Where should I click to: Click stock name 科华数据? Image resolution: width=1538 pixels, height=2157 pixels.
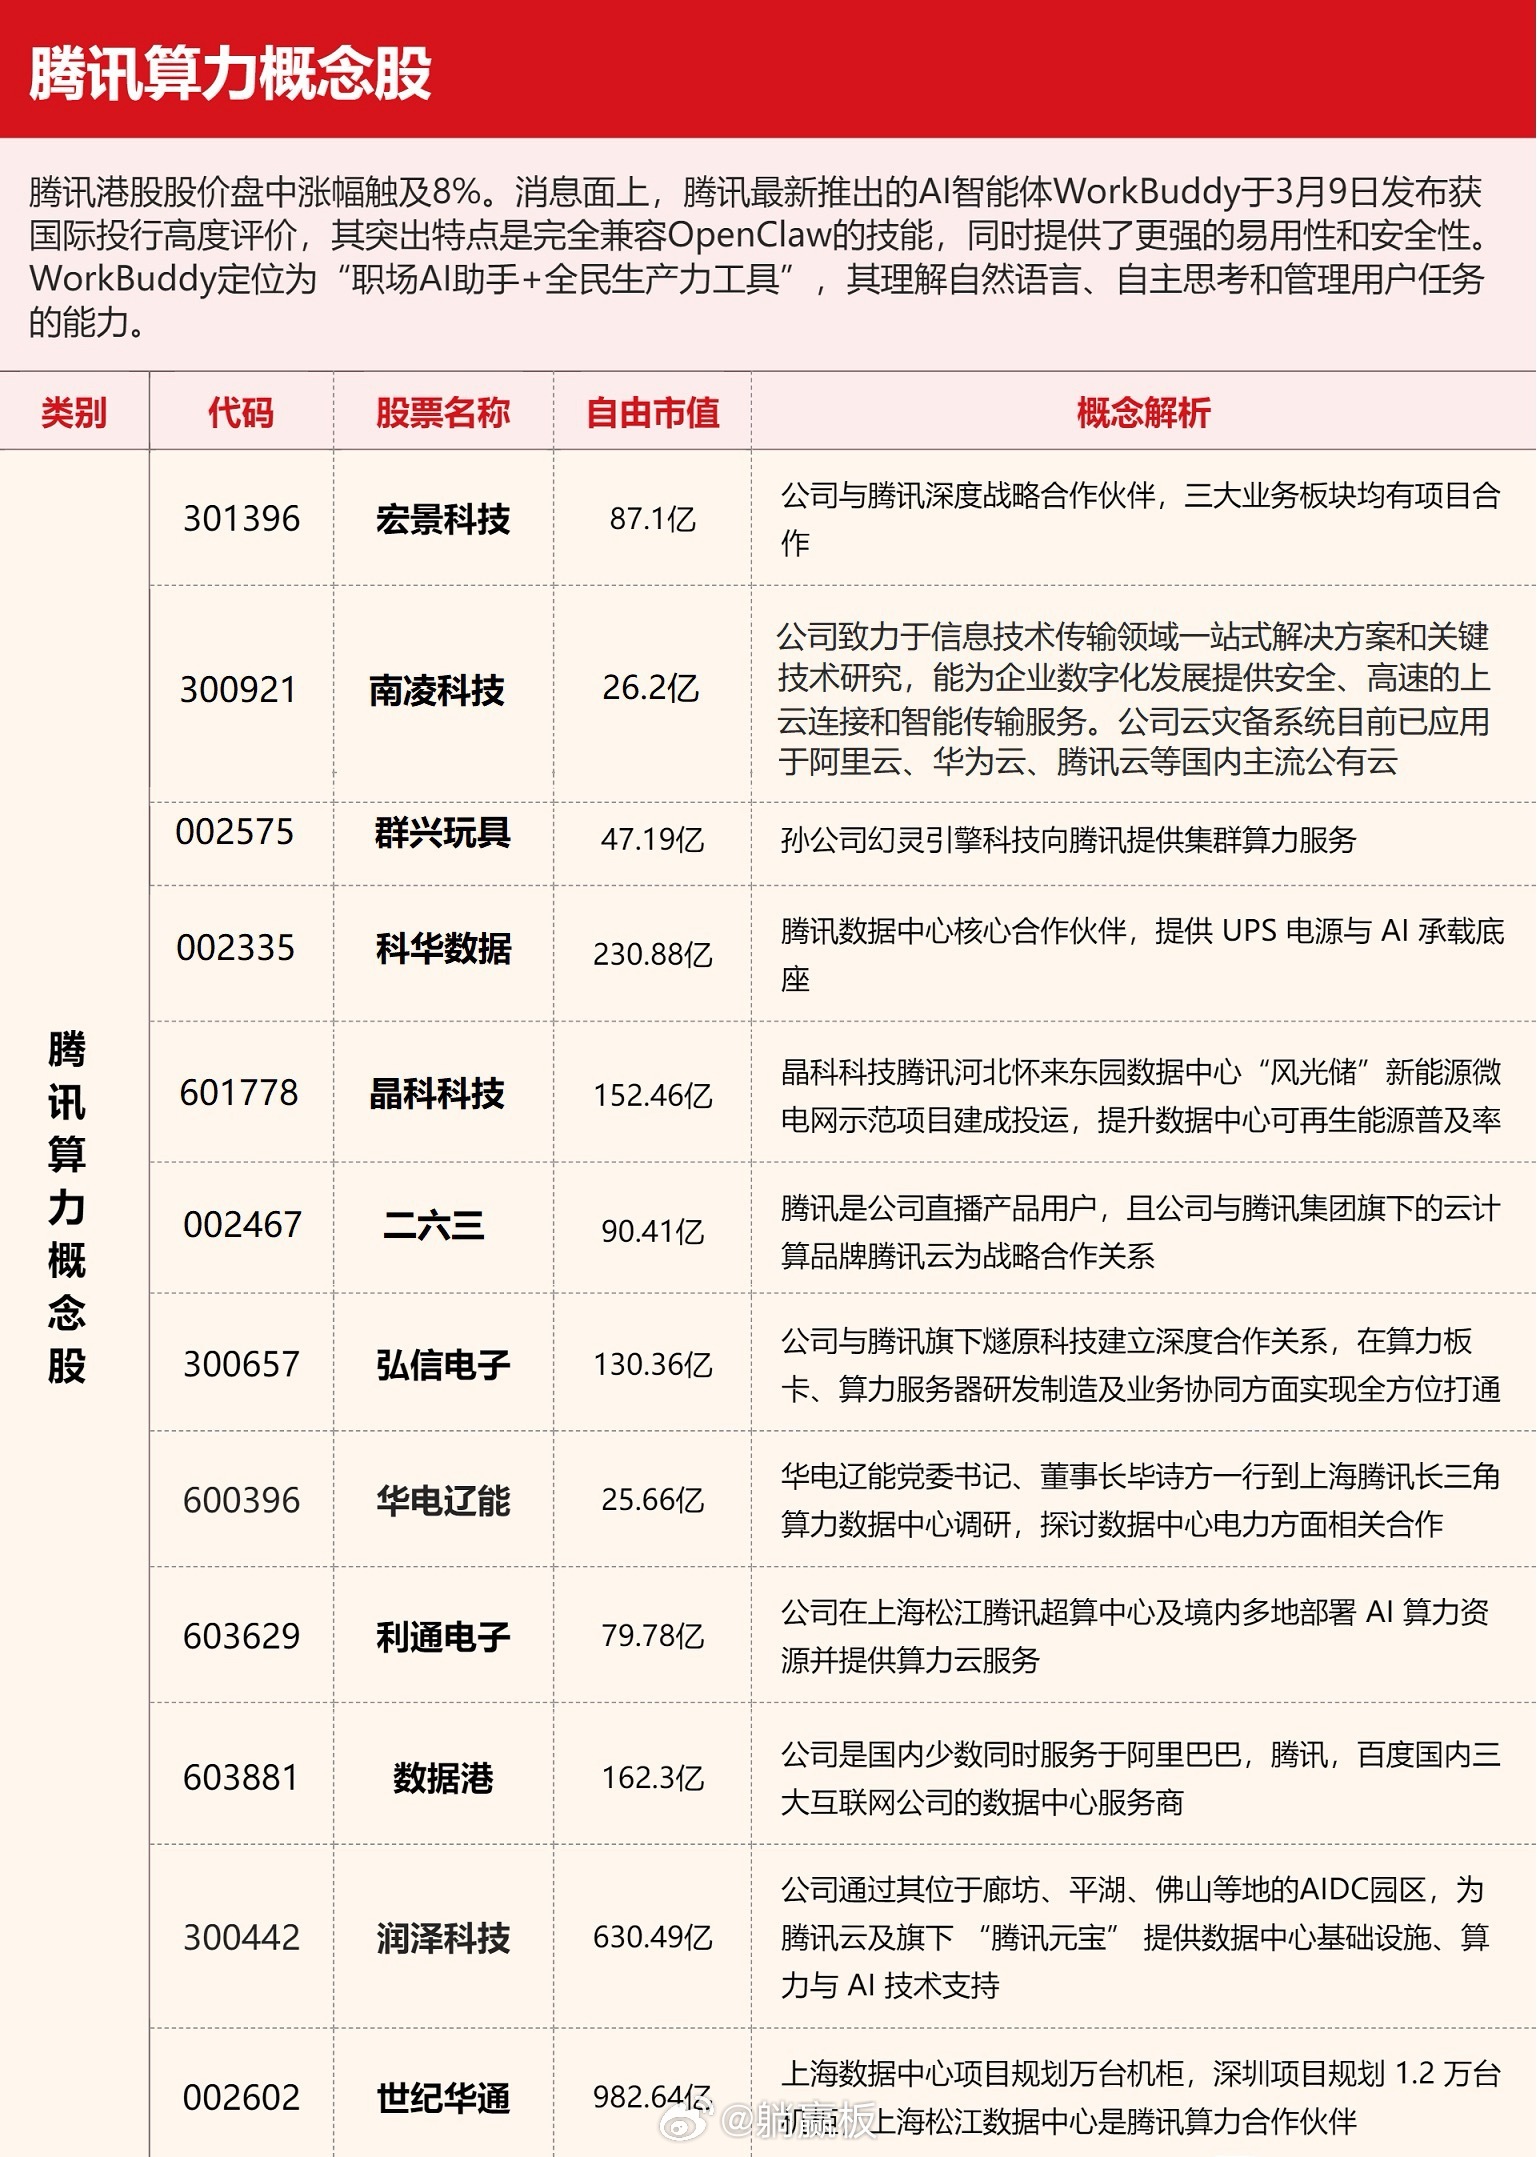(x=443, y=948)
